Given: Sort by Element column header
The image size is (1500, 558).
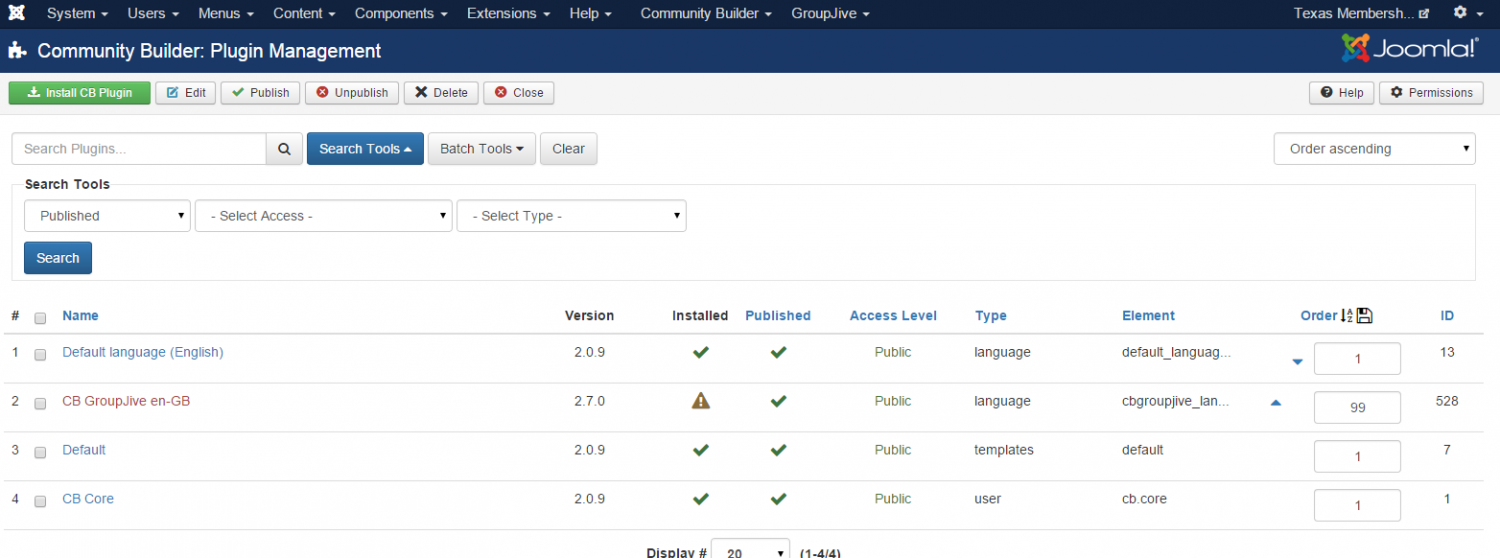Looking at the screenshot, I should coord(1148,315).
